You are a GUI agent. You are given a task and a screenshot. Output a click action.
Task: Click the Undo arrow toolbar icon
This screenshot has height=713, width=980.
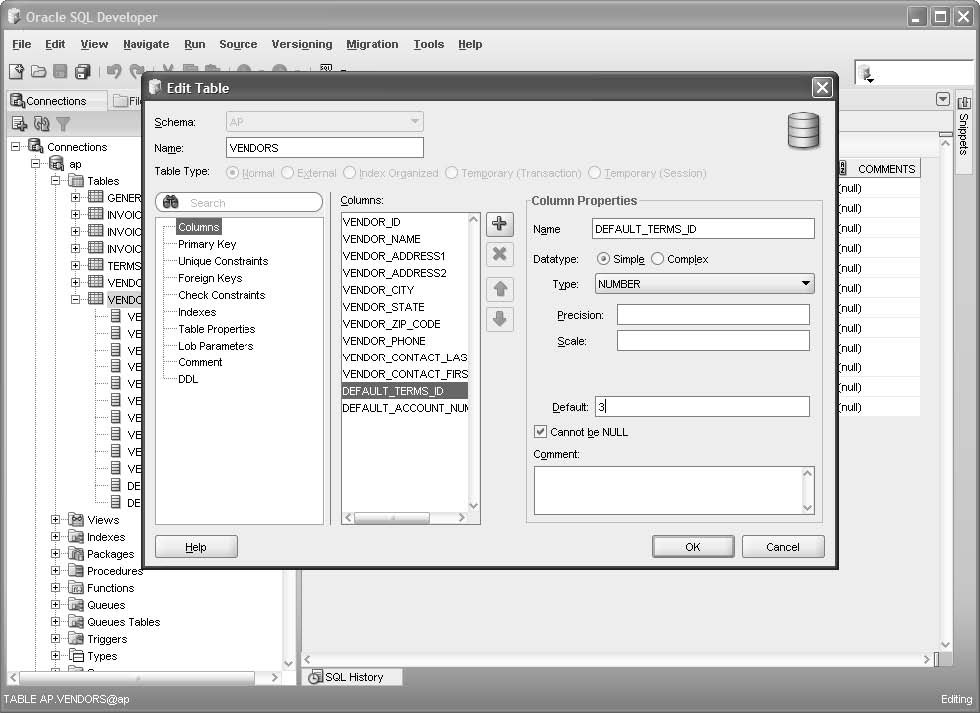[x=114, y=71]
